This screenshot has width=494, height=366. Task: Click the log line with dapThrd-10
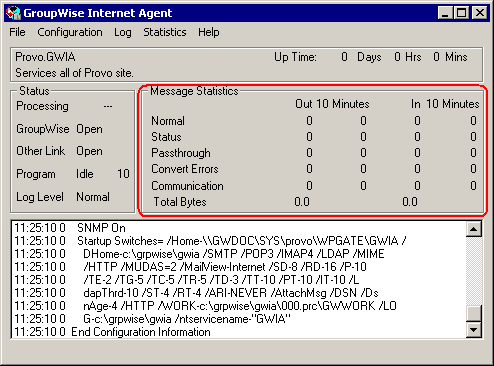coord(196,293)
